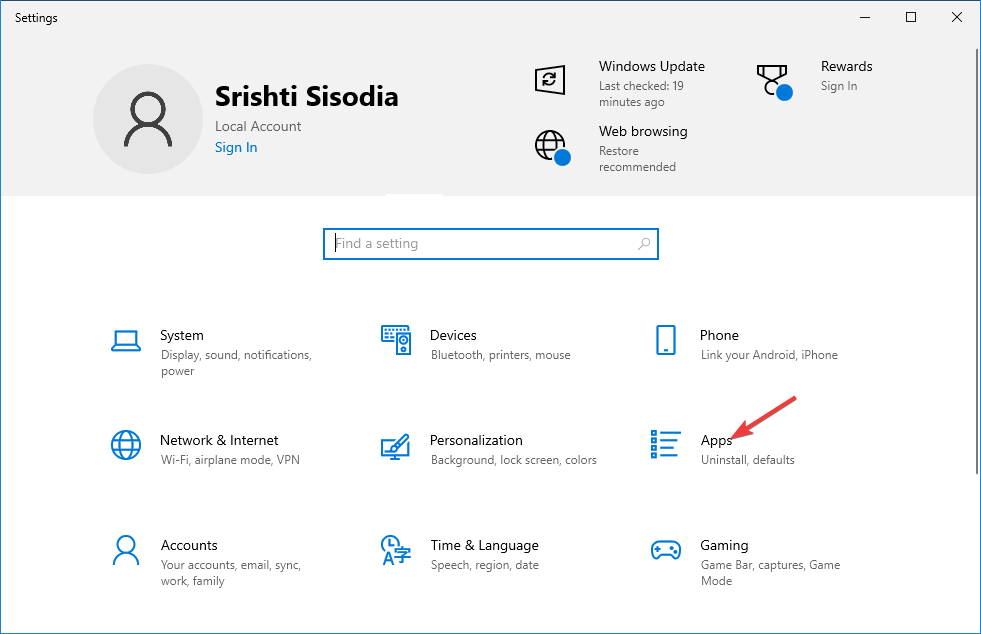This screenshot has width=981, height=634.
Task: Open the Personalization paintbrush icon
Action: click(x=395, y=447)
